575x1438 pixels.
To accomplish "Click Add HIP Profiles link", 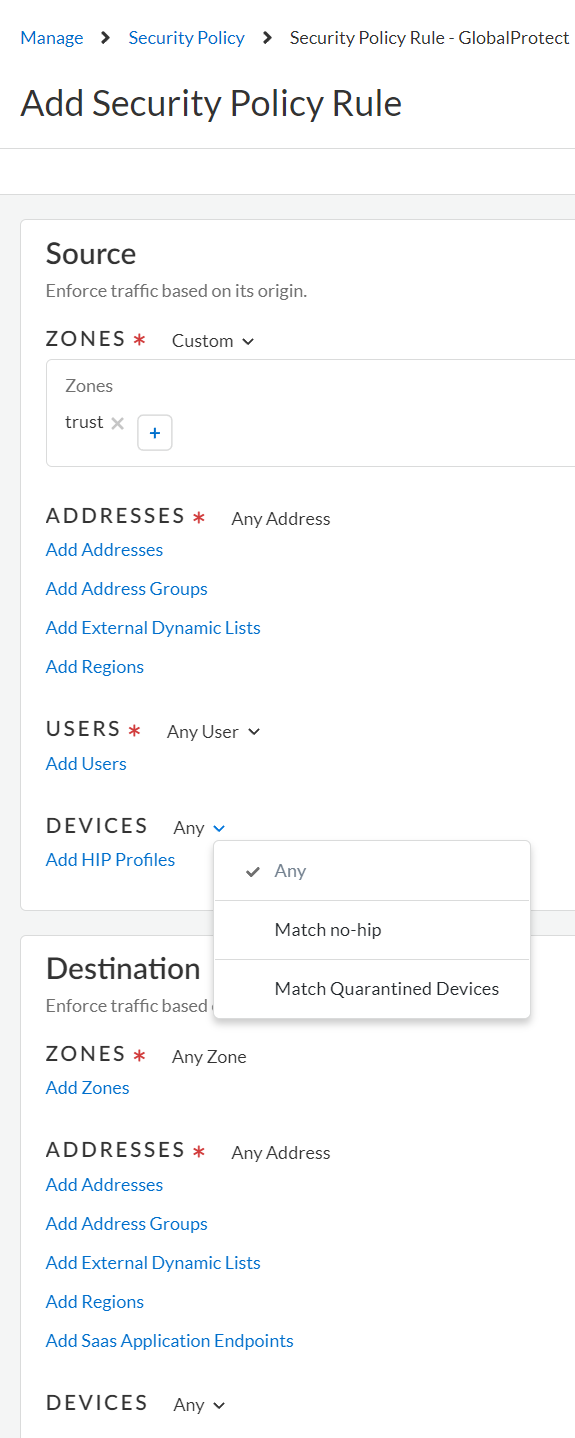I will tap(110, 860).
